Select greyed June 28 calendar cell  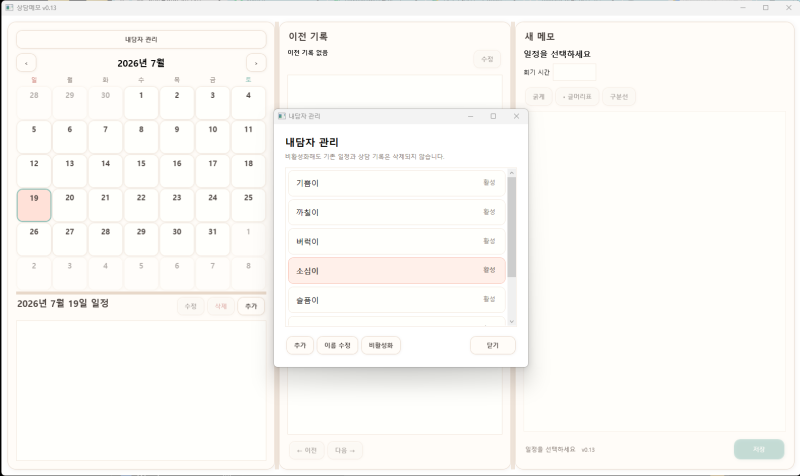(34, 103)
